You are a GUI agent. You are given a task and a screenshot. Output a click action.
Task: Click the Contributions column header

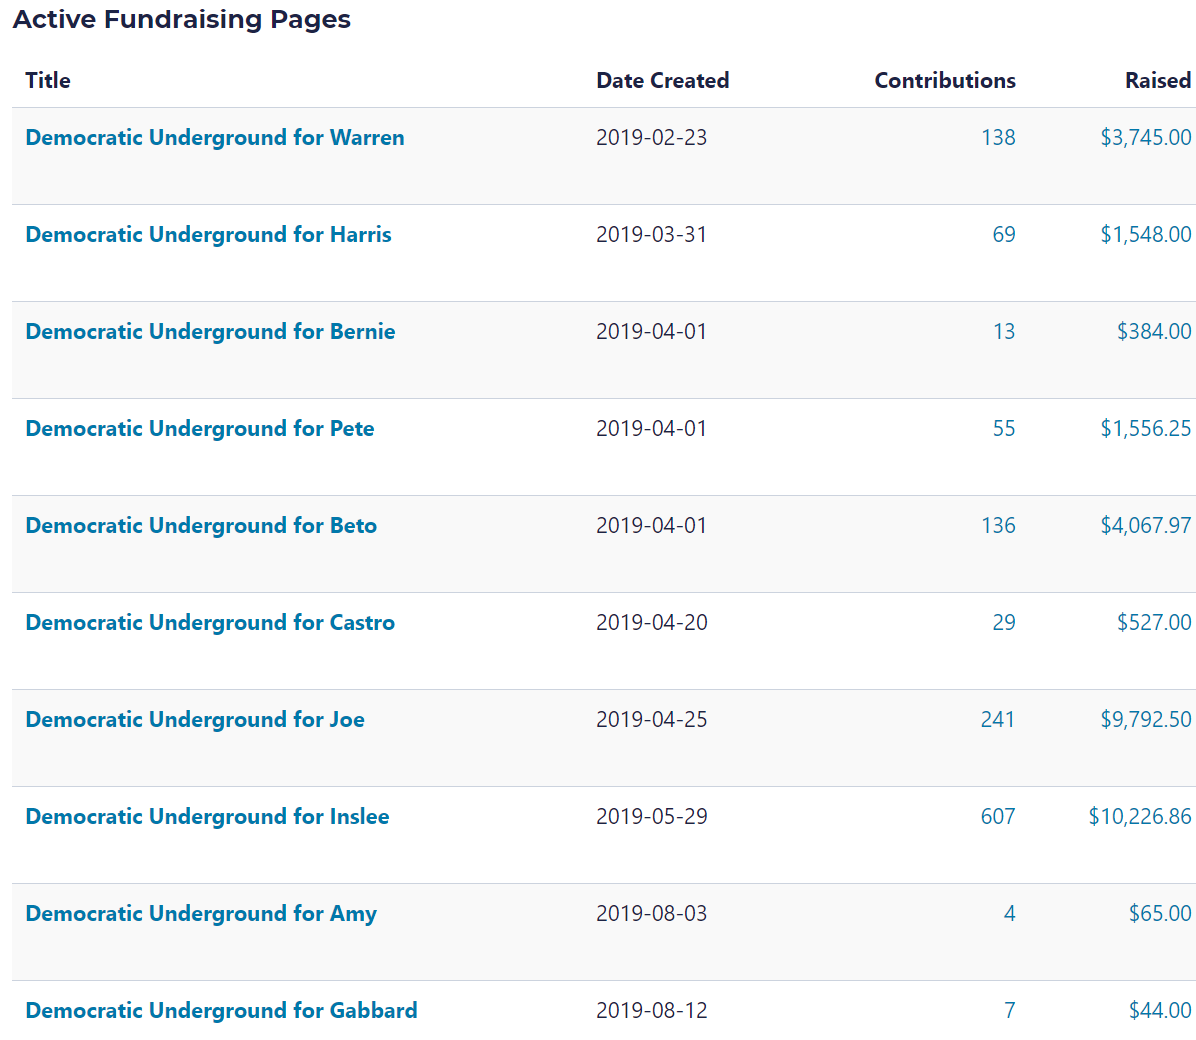point(944,81)
